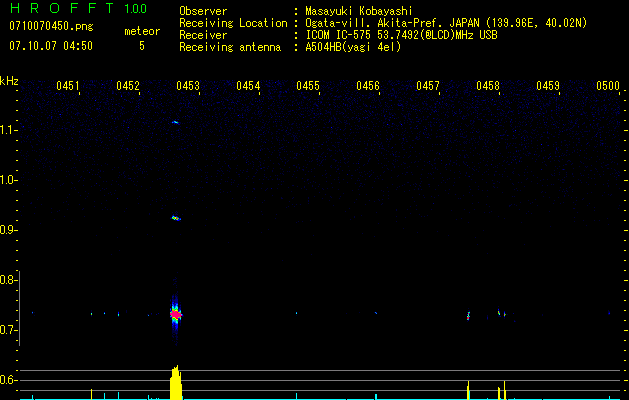Click the tall yellow power bar near 0453

(x=176, y=383)
